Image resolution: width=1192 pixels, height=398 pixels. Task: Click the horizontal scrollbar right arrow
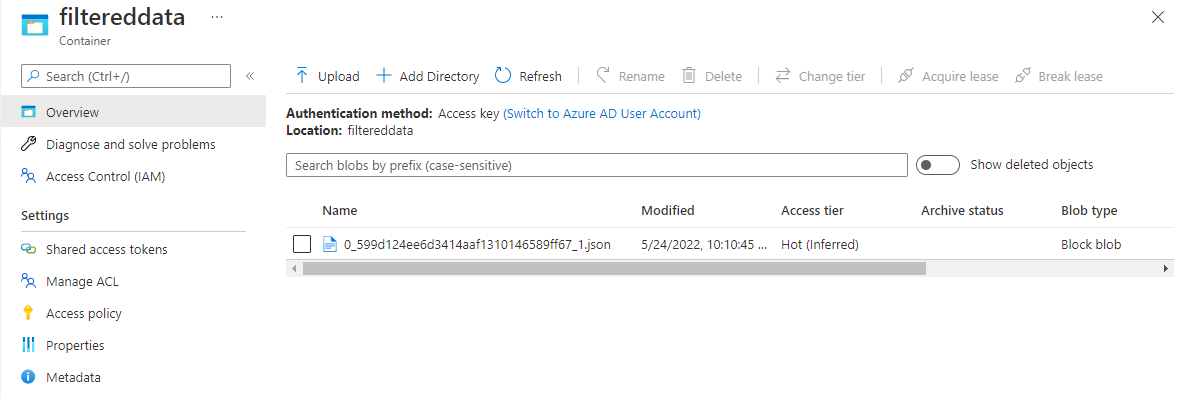point(1166,268)
